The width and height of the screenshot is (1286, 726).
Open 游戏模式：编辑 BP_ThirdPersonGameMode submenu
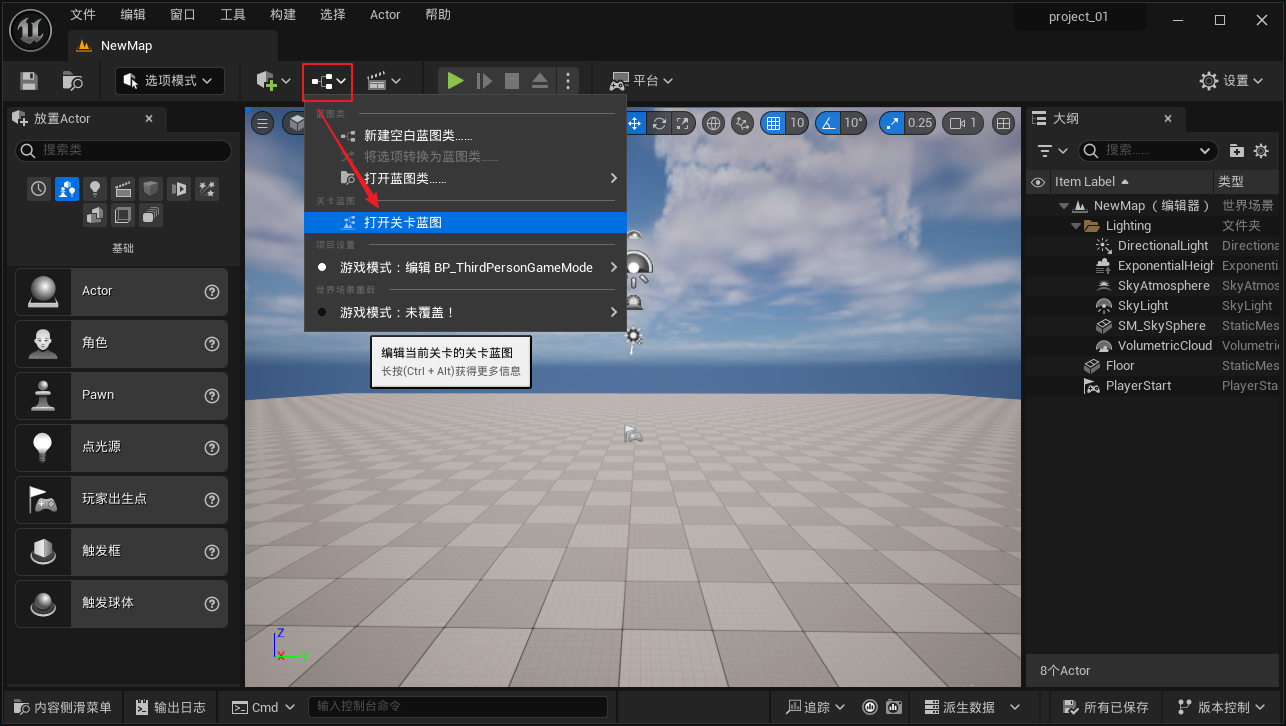(x=465, y=267)
